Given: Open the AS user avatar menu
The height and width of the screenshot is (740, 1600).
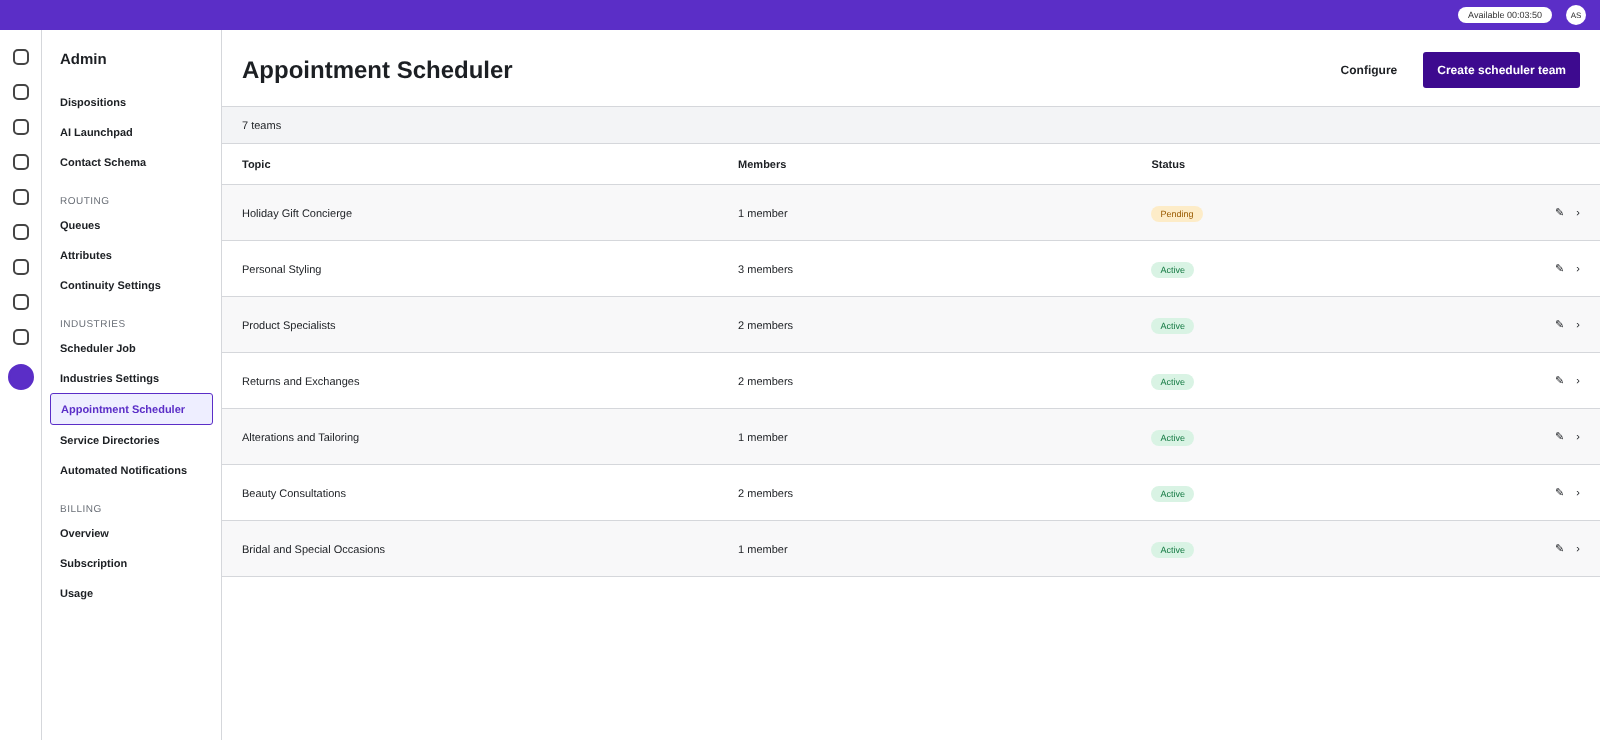Looking at the screenshot, I should click(x=1576, y=15).
